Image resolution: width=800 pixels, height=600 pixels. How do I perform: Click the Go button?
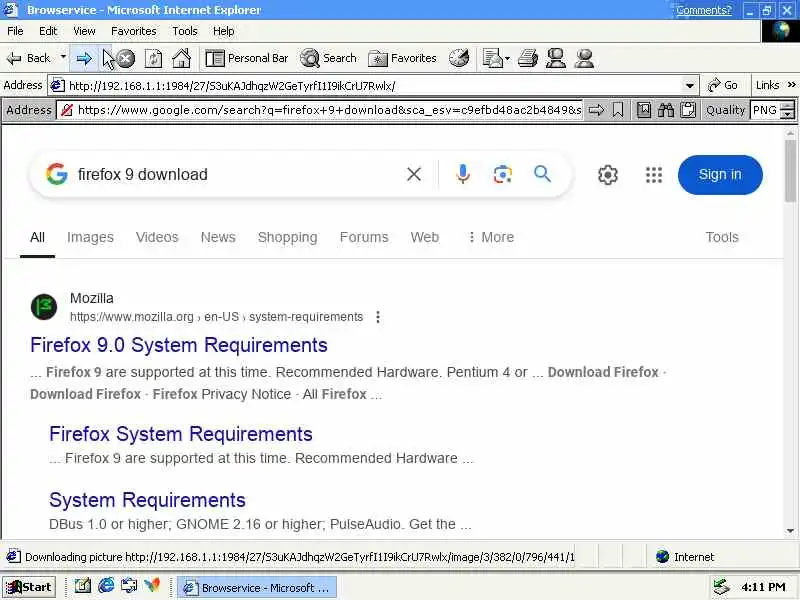[x=723, y=85]
